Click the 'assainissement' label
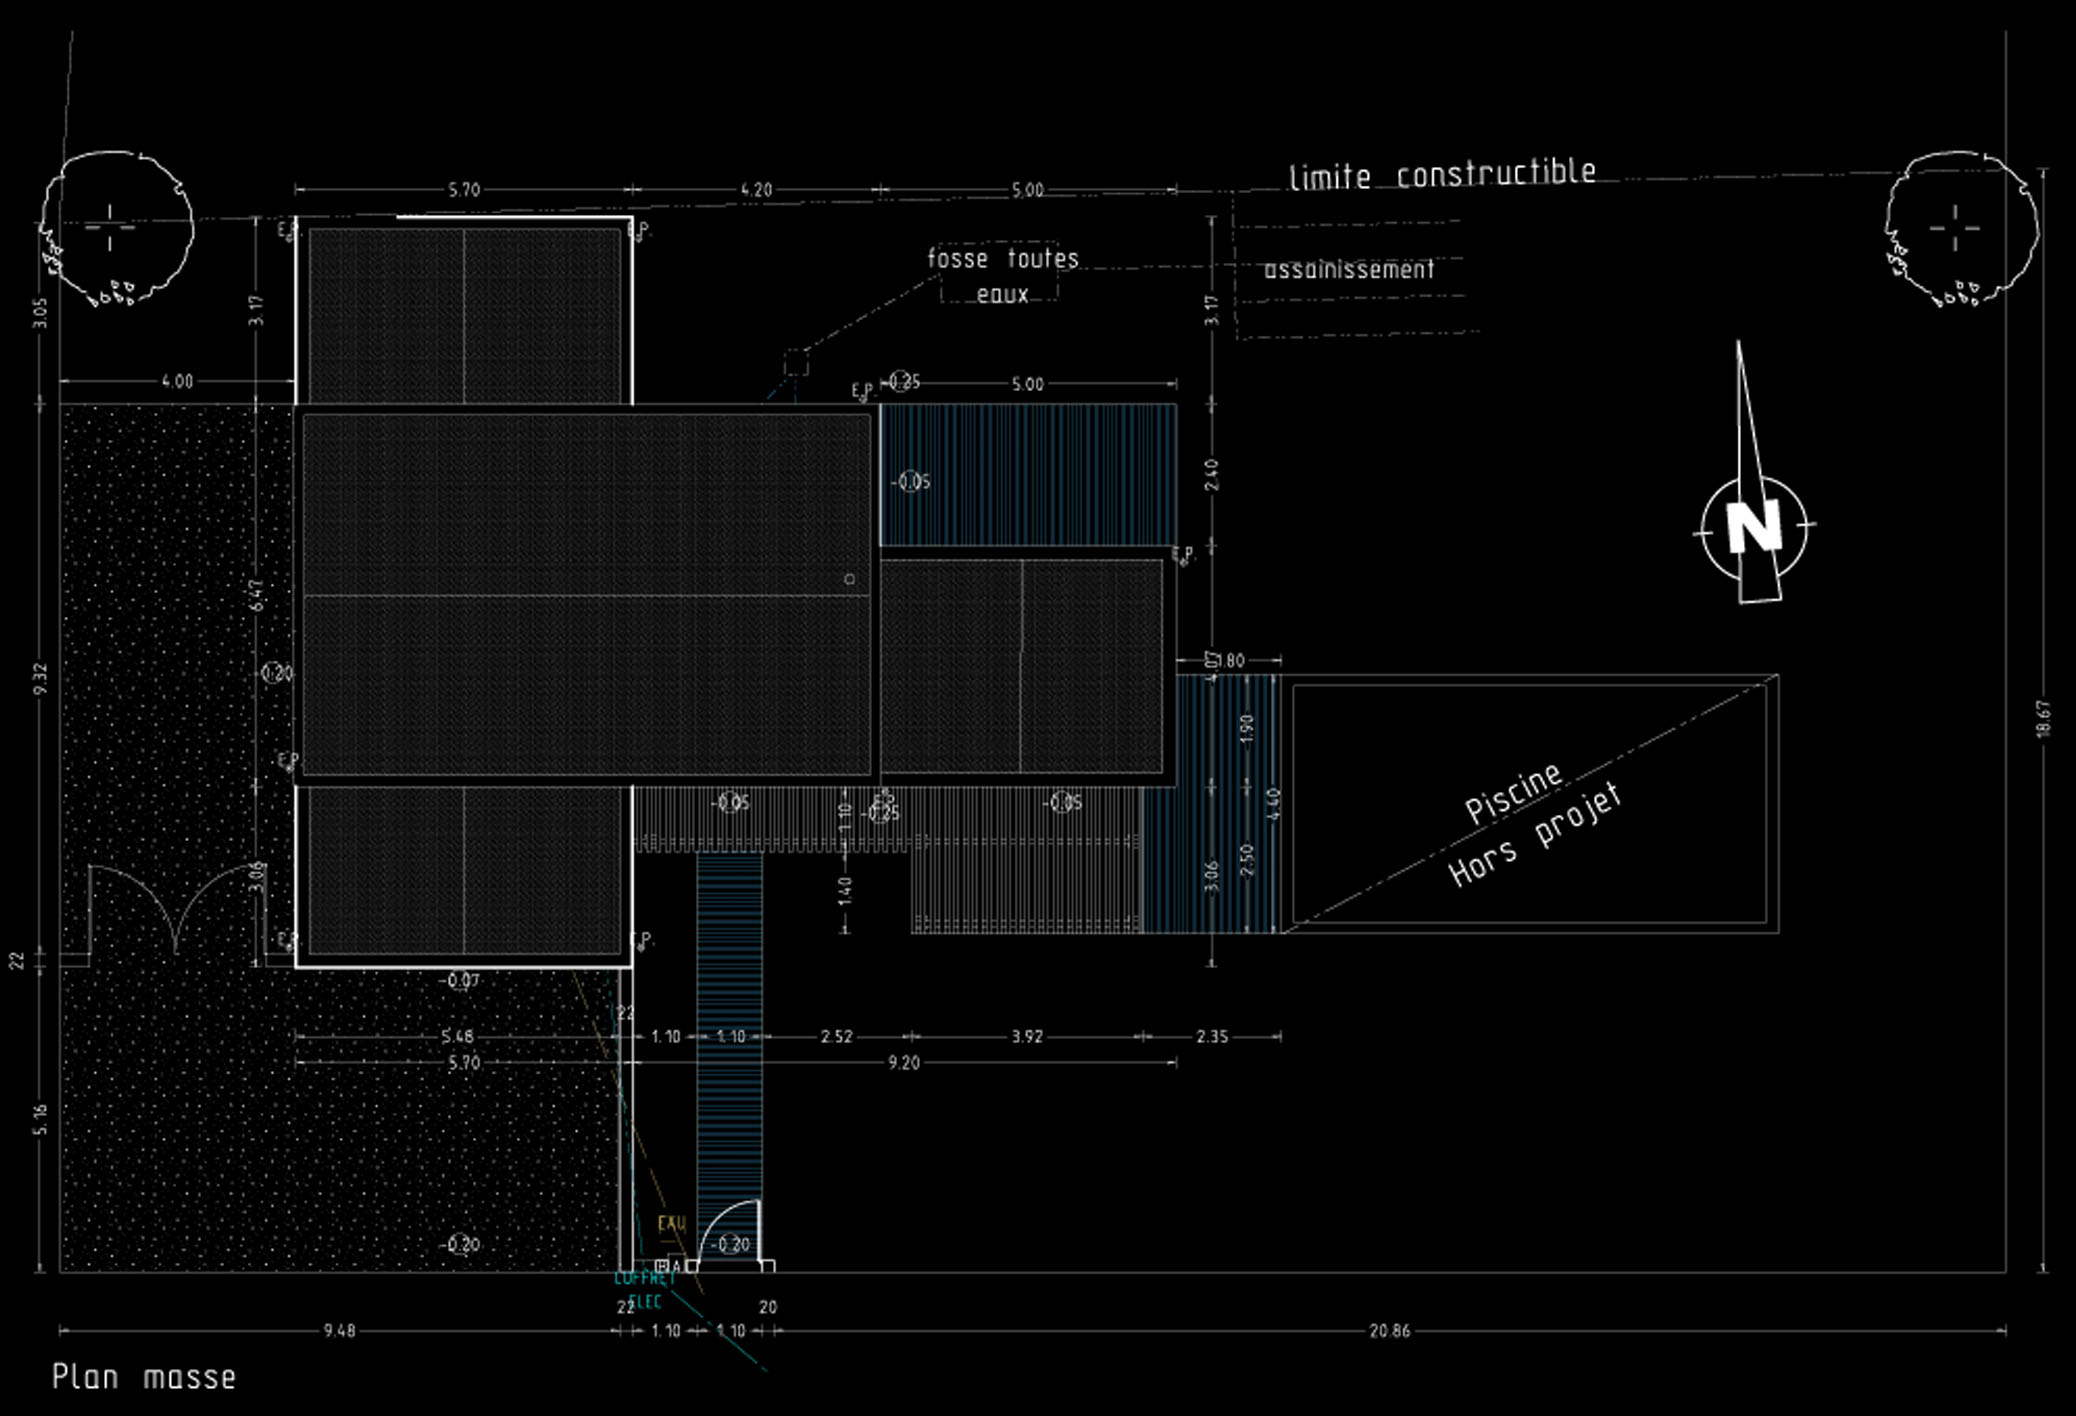 pyautogui.click(x=1348, y=270)
